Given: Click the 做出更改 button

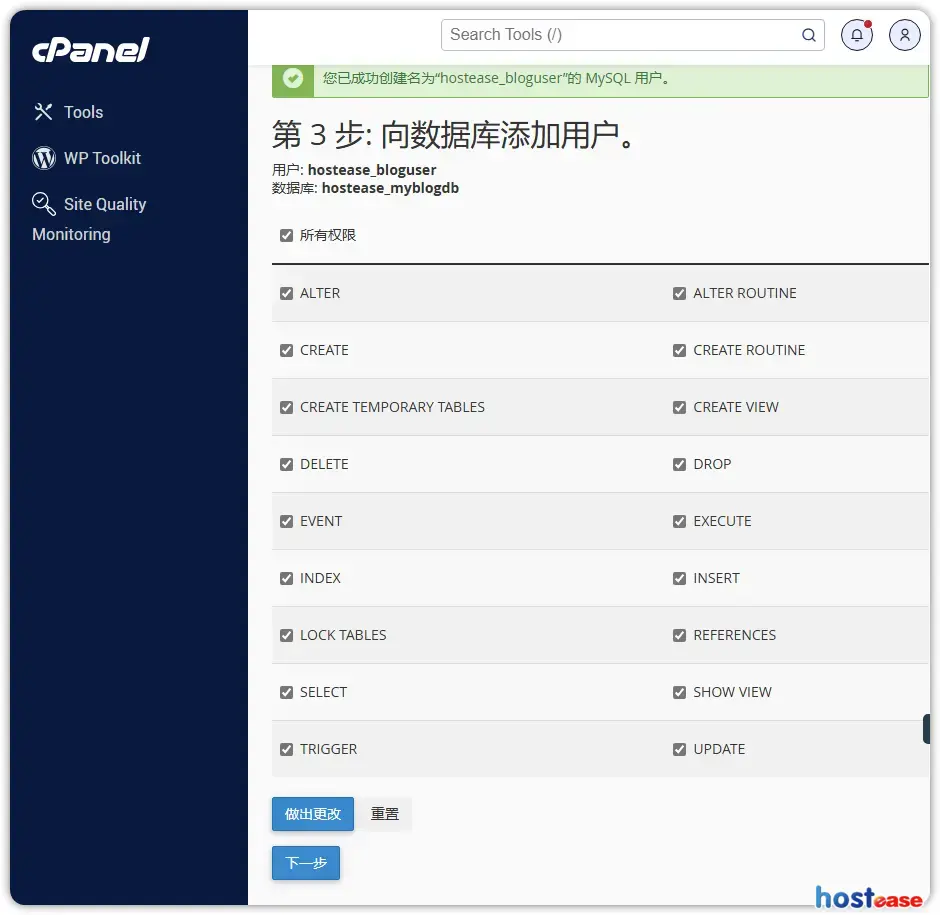Looking at the screenshot, I should click(x=312, y=814).
